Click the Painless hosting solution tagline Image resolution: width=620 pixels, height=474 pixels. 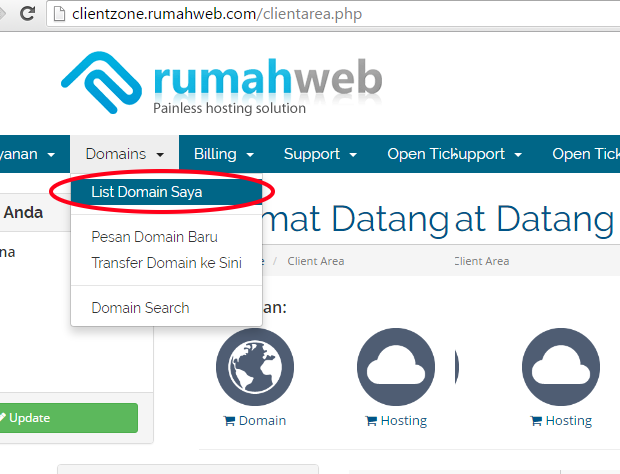pyautogui.click(x=229, y=108)
